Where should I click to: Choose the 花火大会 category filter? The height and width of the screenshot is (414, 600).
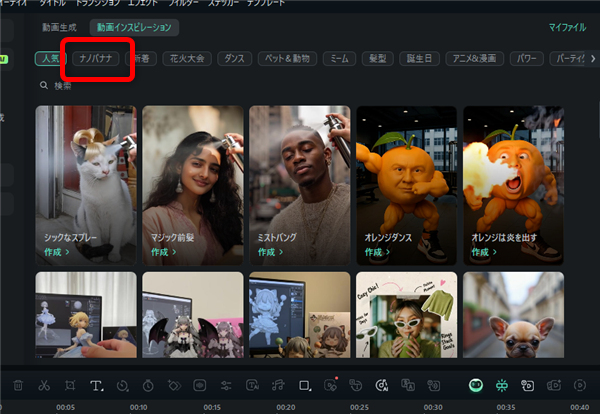184,59
